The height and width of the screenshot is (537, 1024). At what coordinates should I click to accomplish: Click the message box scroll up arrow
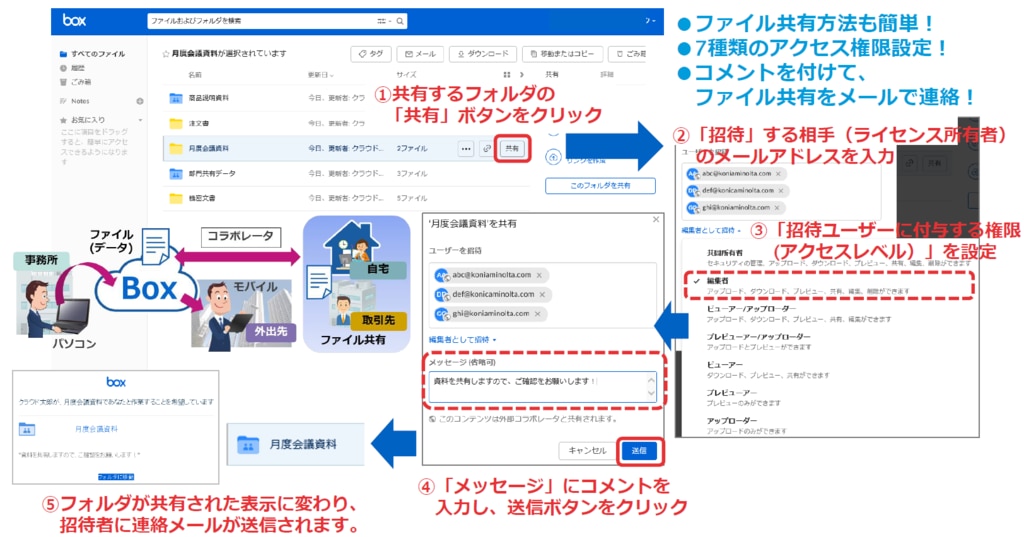pyautogui.click(x=650, y=380)
